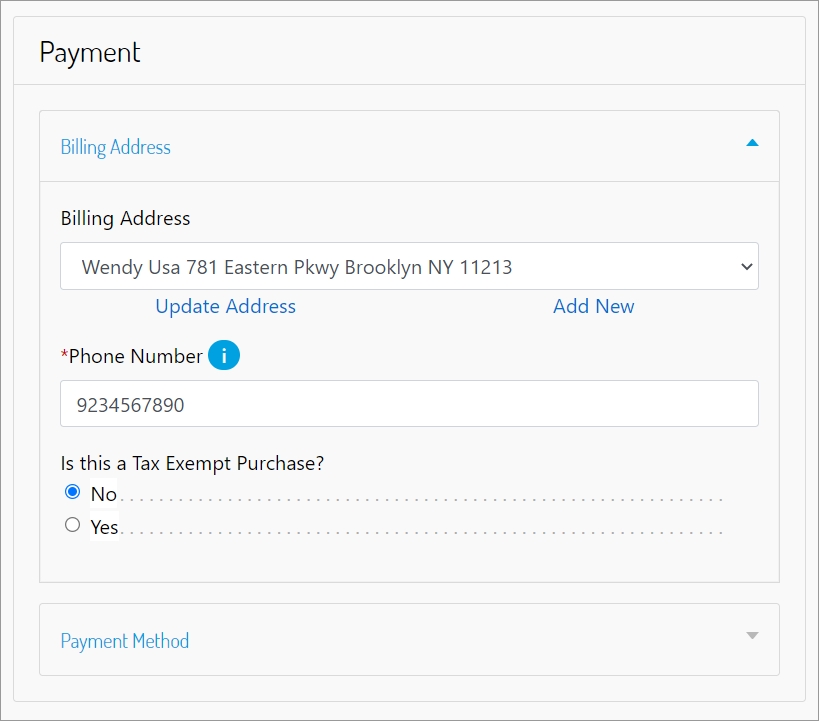
Task: Click the black Billing Address field label
Action: pyautogui.click(x=125, y=218)
